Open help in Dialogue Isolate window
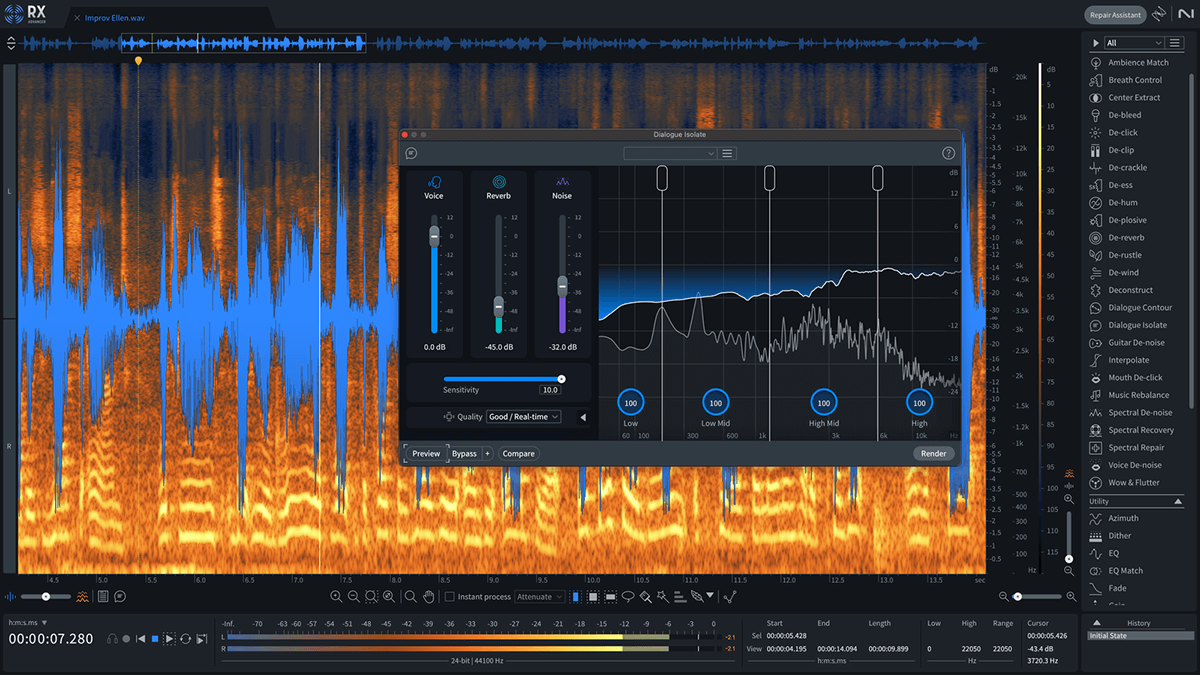1200x675 pixels. [x=949, y=153]
